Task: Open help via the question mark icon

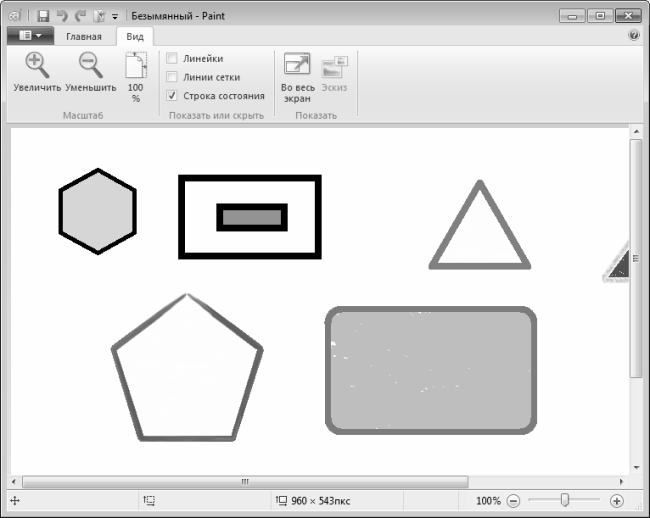Action: [633, 35]
